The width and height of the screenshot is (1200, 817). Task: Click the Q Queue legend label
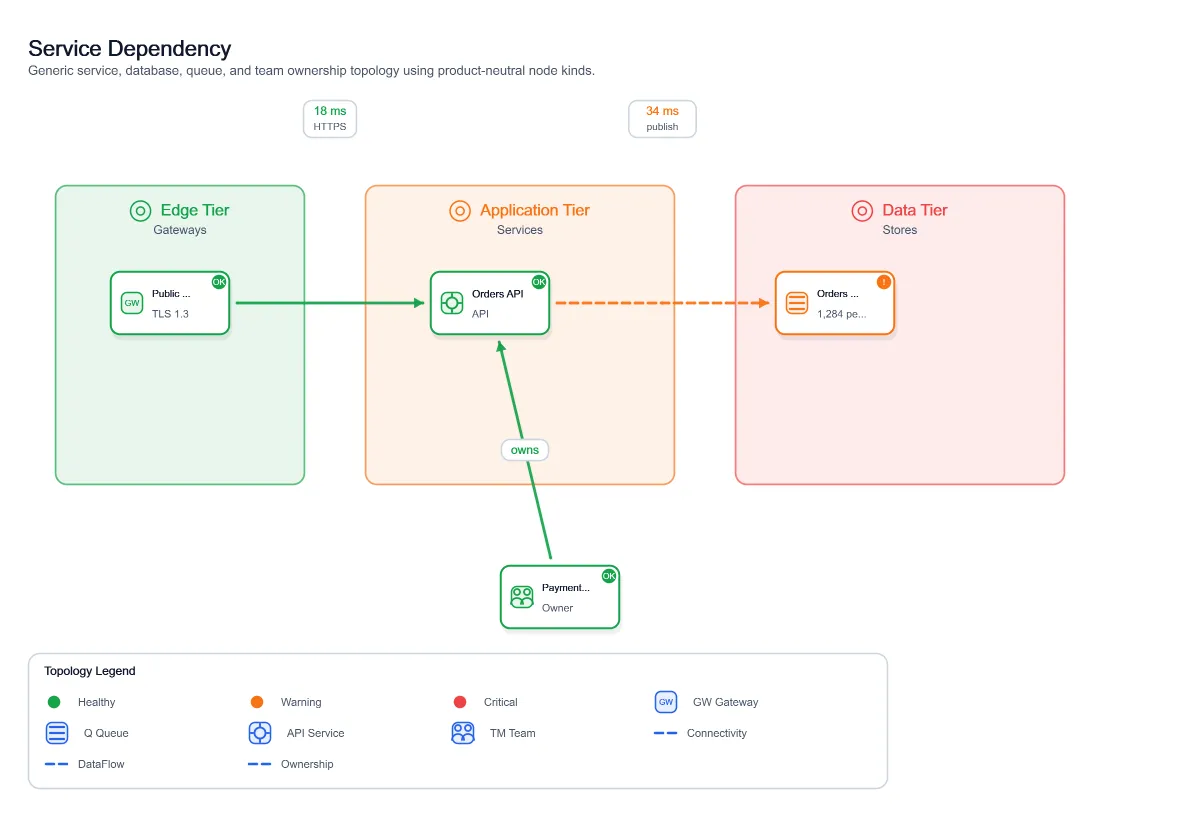coord(106,733)
